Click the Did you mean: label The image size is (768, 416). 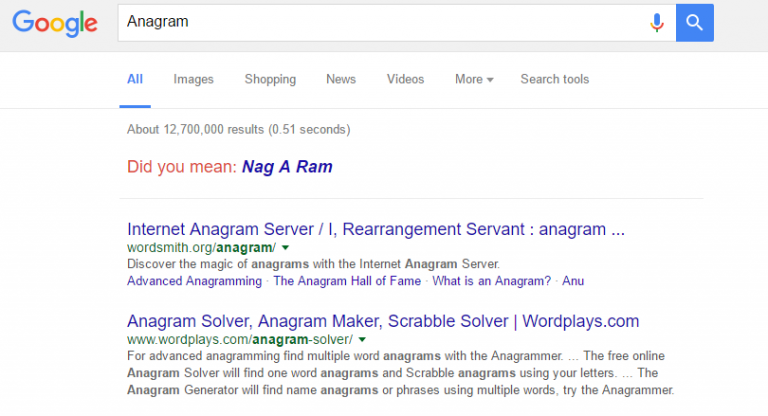182,167
